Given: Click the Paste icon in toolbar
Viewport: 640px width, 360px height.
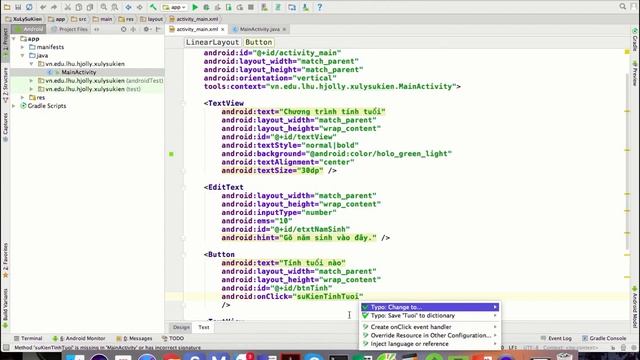Looking at the screenshot, I should (90, 7).
